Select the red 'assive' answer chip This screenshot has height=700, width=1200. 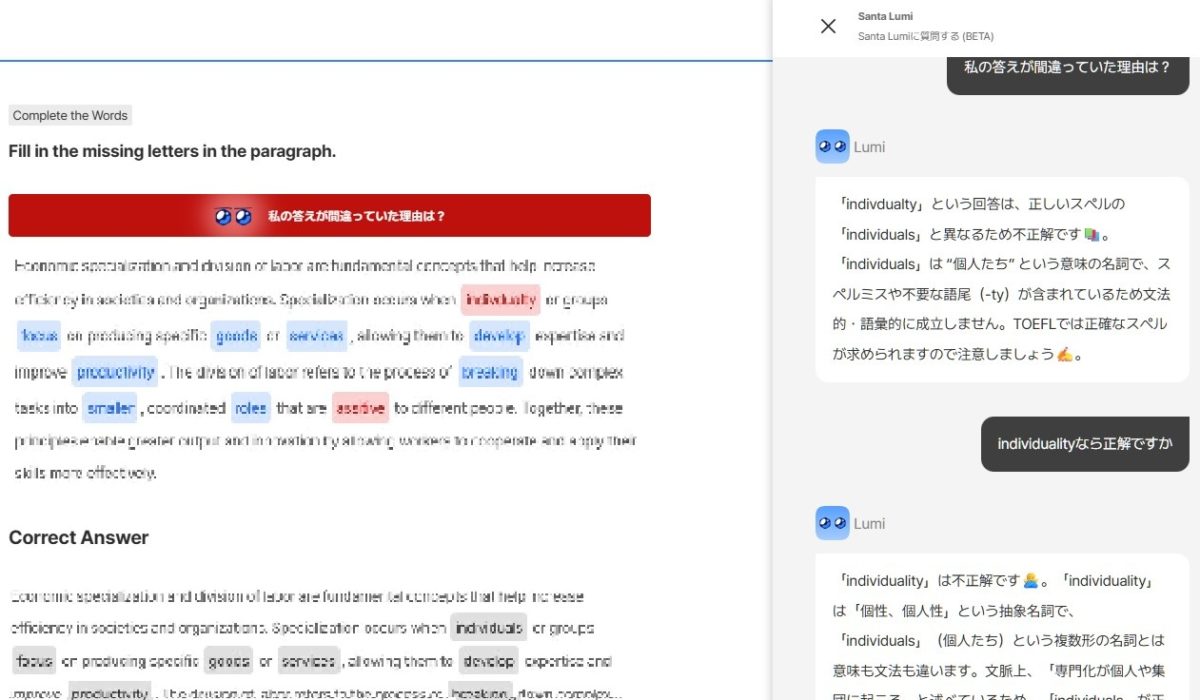(358, 408)
